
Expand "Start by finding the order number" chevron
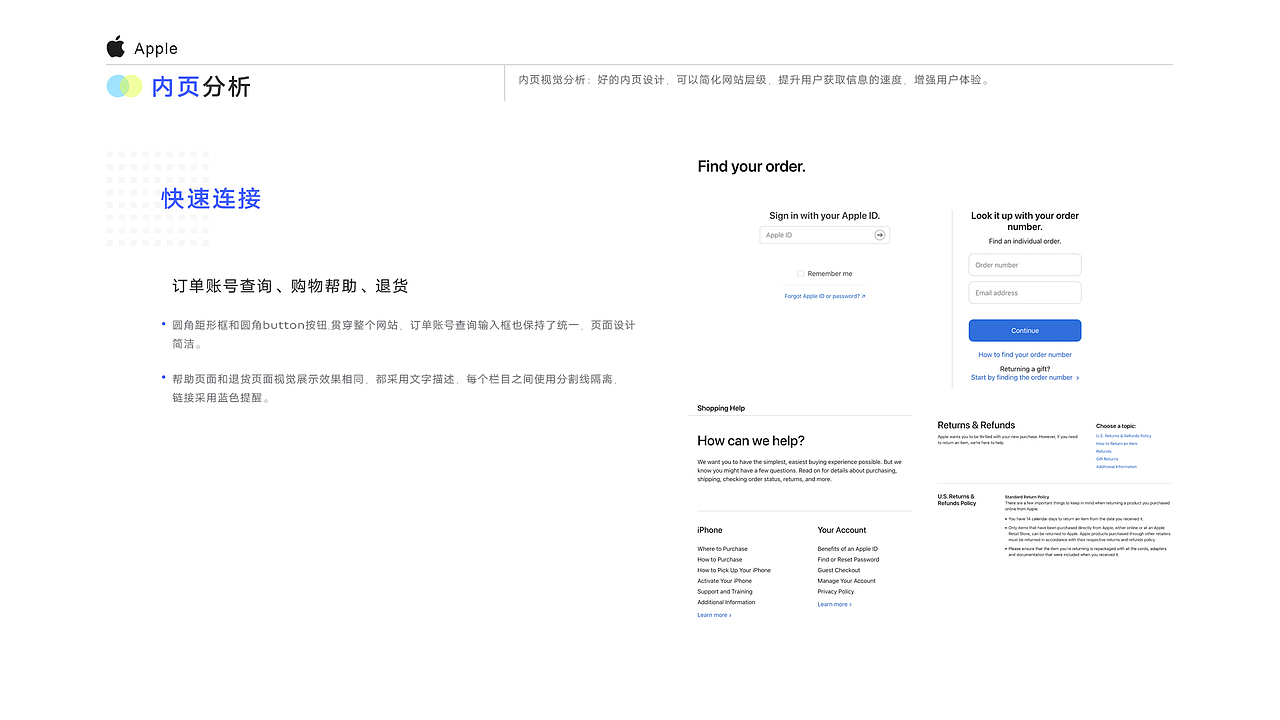click(x=1076, y=377)
